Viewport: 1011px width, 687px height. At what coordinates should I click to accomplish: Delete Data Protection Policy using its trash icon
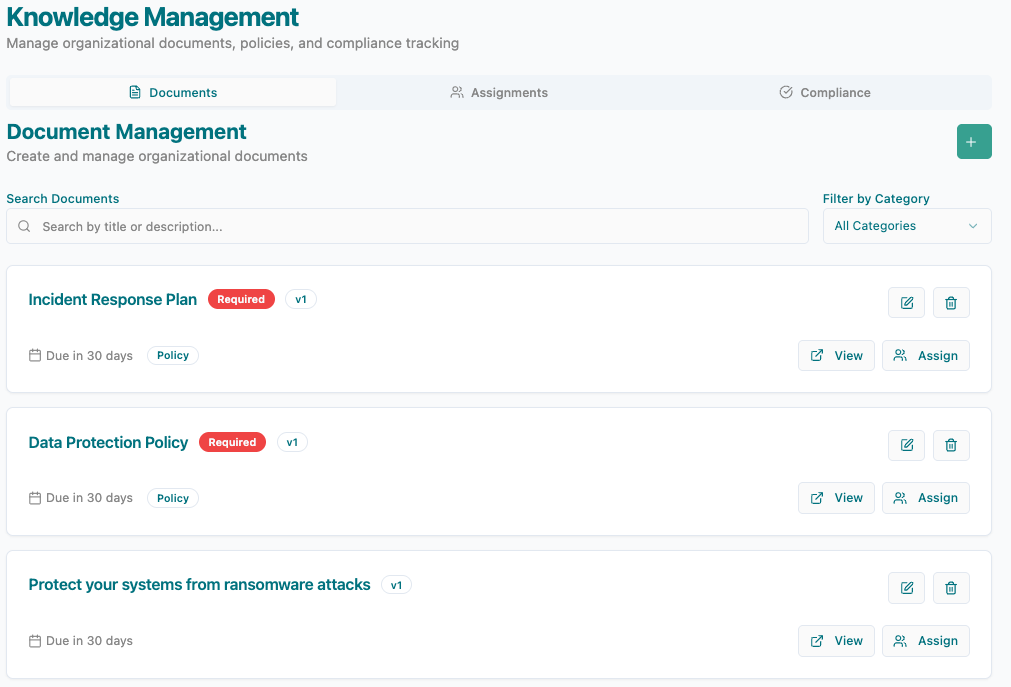(x=950, y=445)
